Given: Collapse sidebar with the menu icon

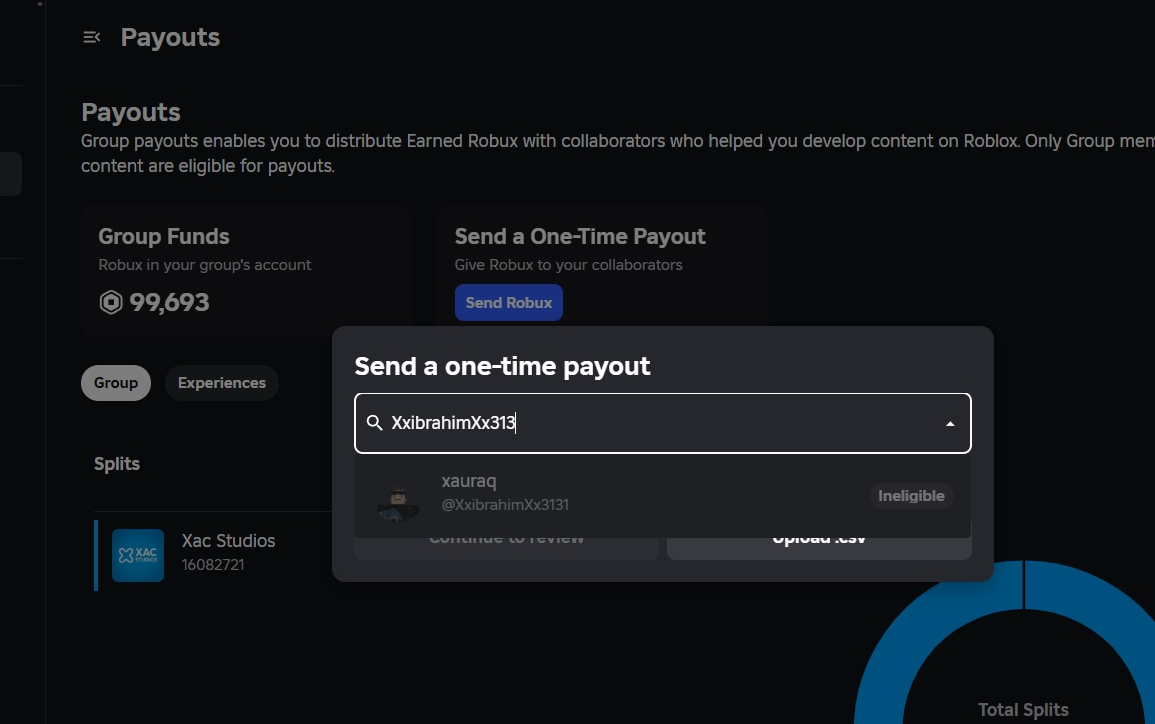Looking at the screenshot, I should click(x=91, y=37).
